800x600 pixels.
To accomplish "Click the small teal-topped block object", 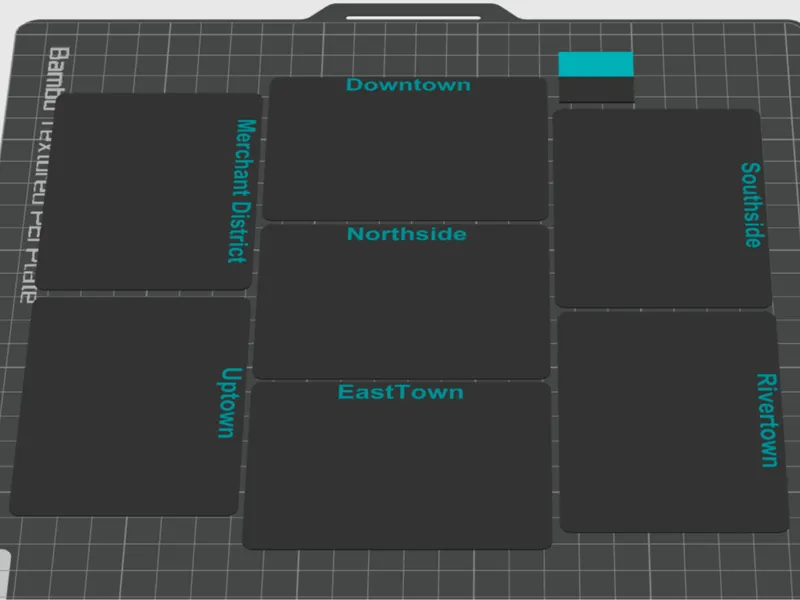I will point(596,77).
